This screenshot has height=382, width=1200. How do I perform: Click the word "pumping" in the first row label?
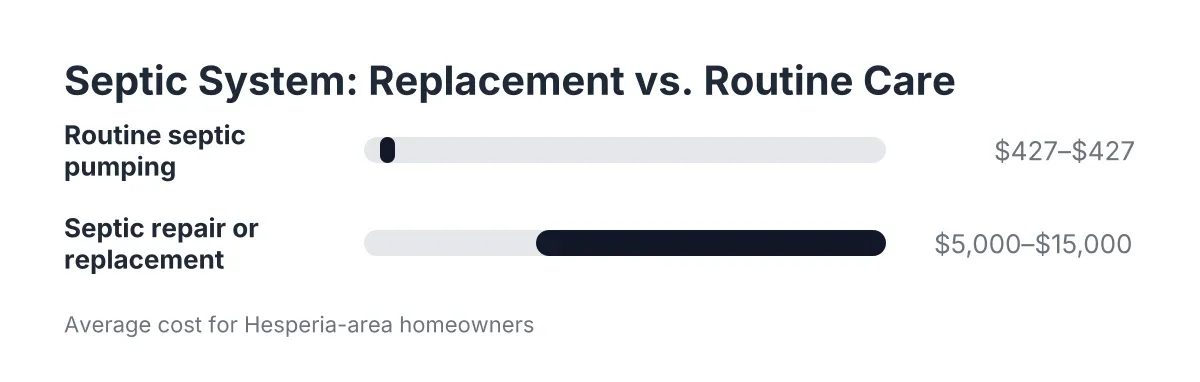point(120,167)
